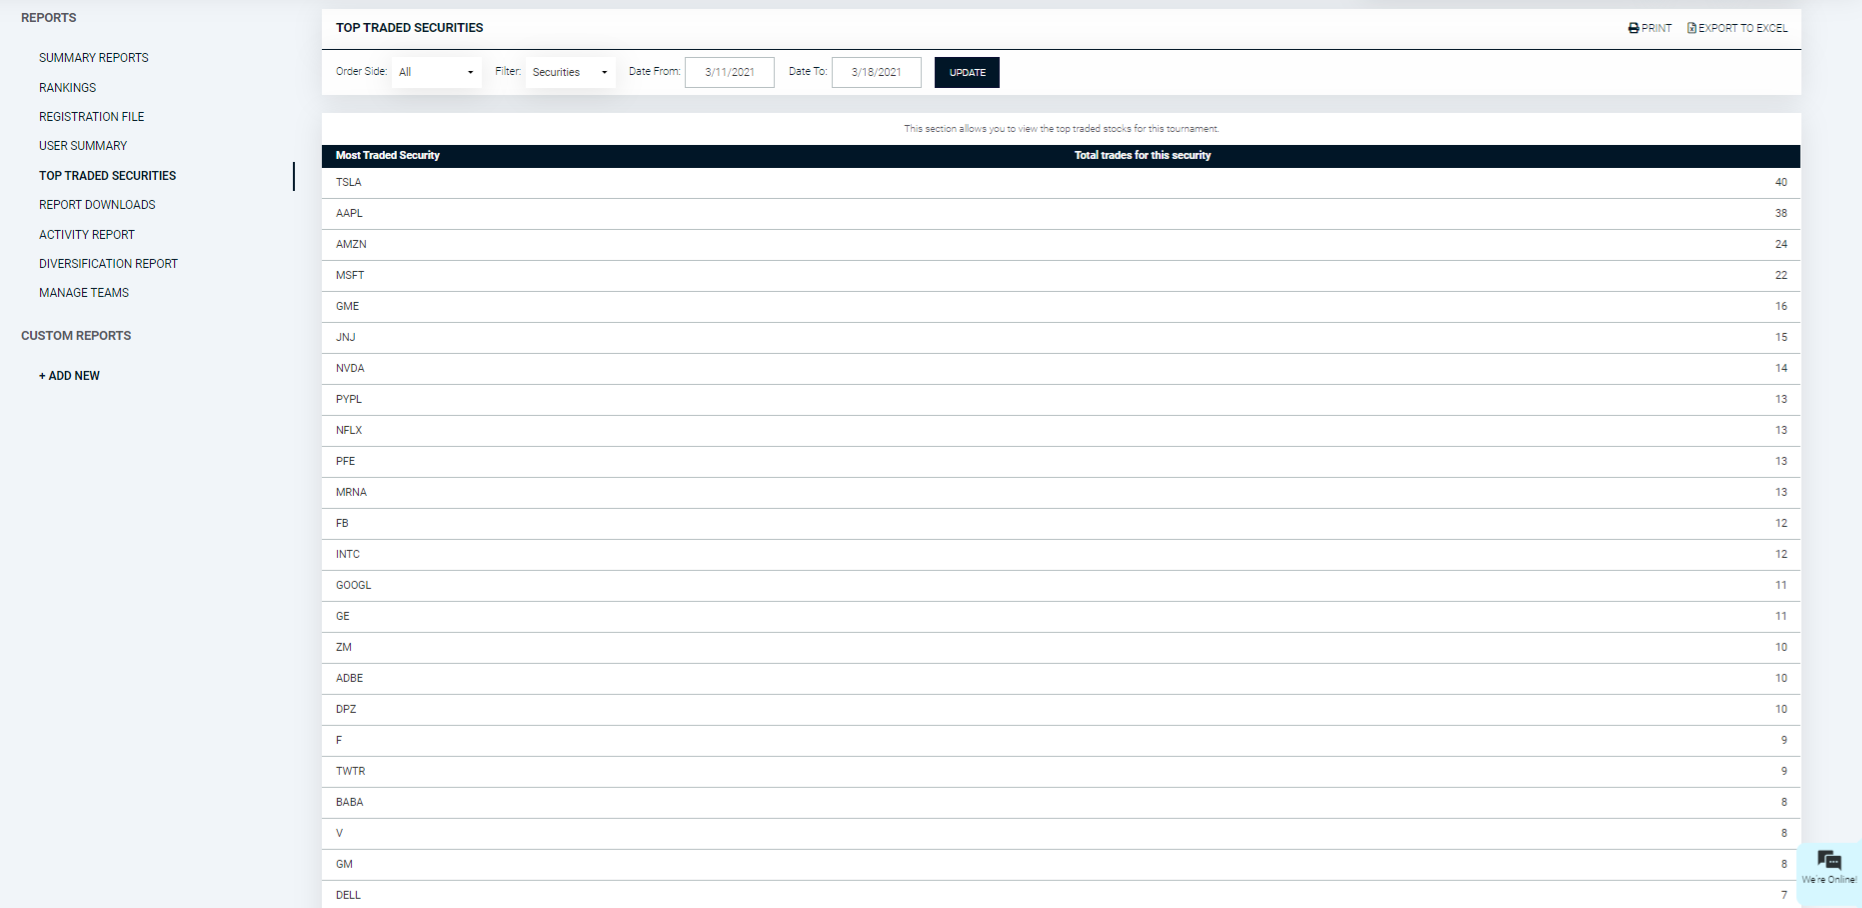
Task: Click the Date From field
Action: [729, 72]
